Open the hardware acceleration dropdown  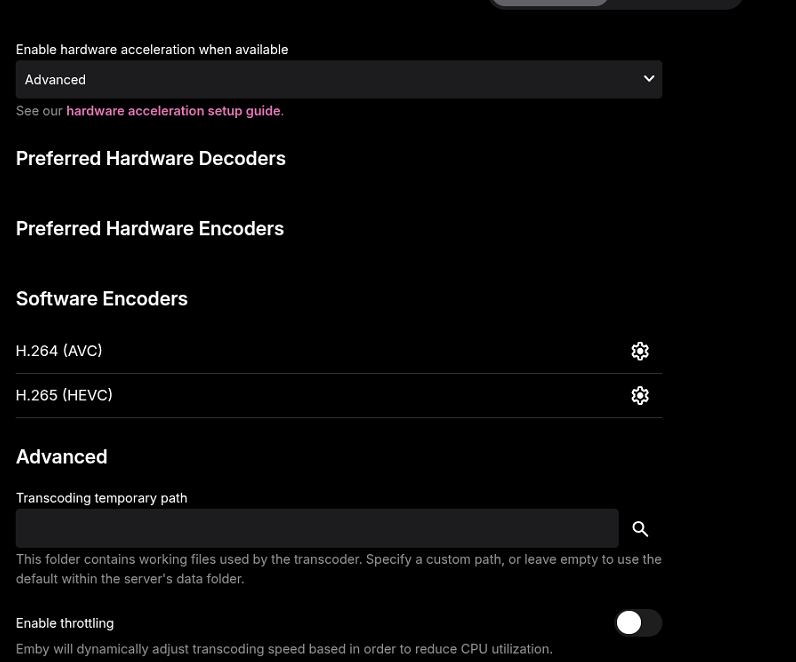click(x=338, y=80)
